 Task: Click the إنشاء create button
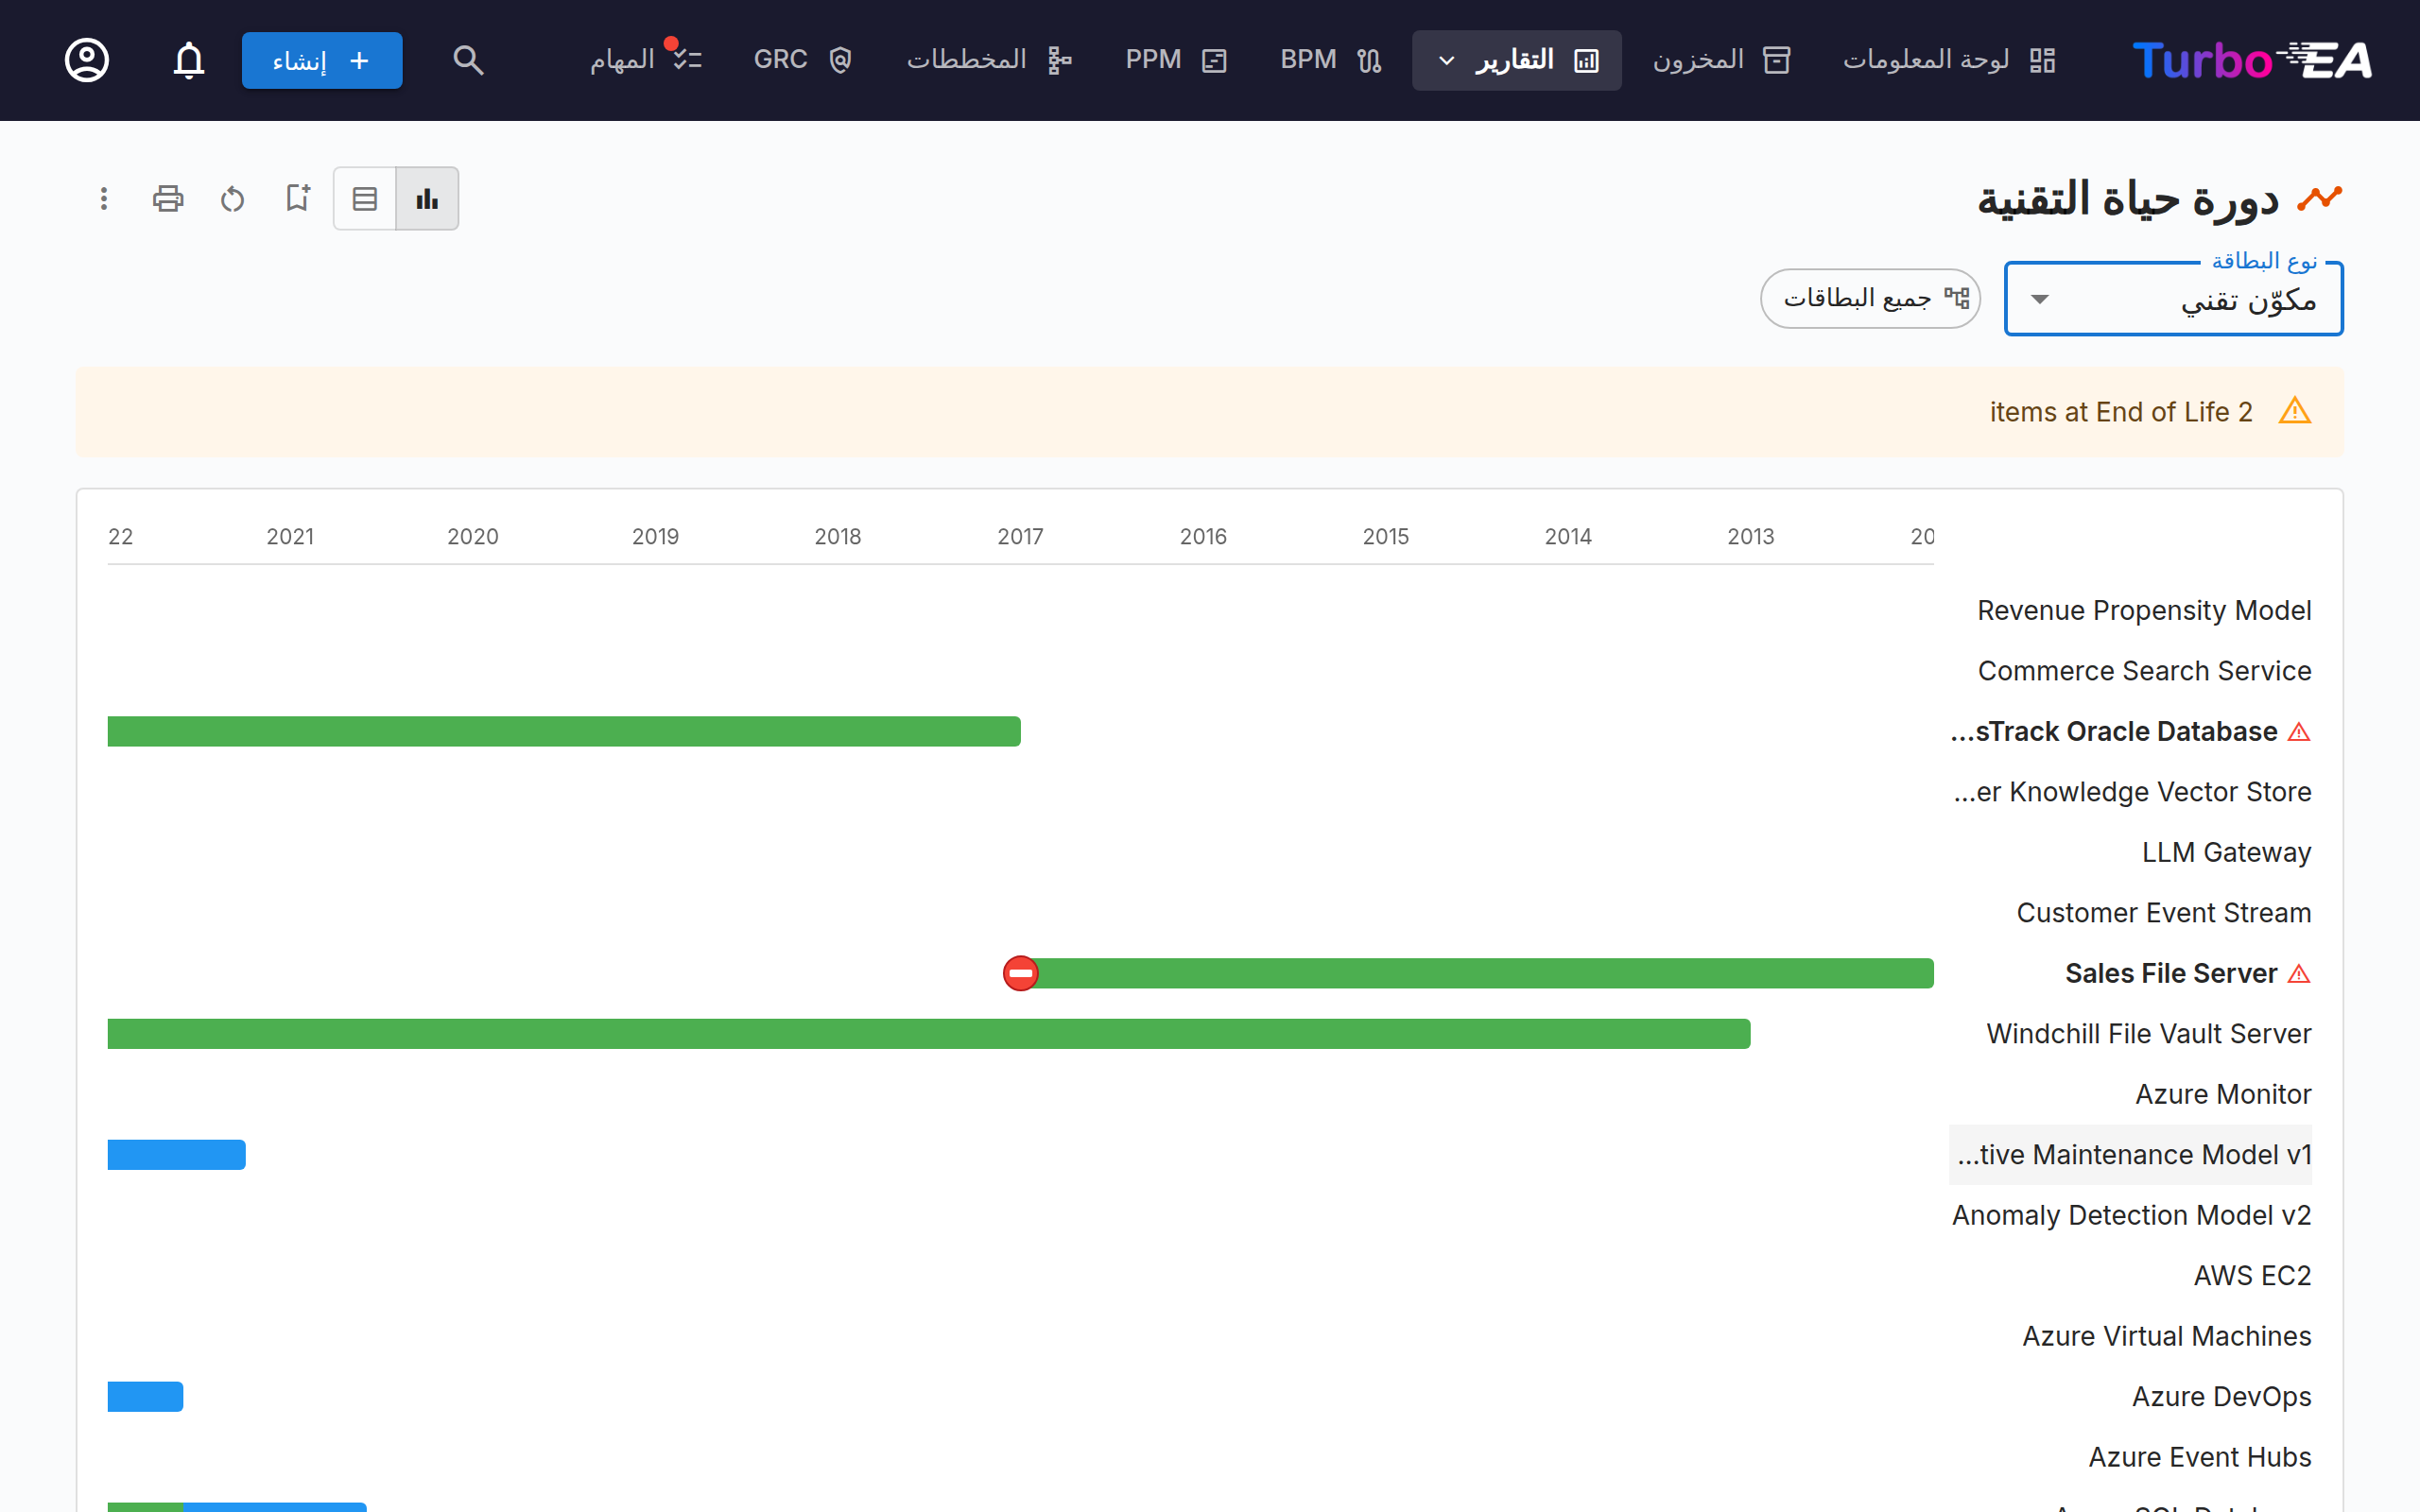[x=322, y=60]
